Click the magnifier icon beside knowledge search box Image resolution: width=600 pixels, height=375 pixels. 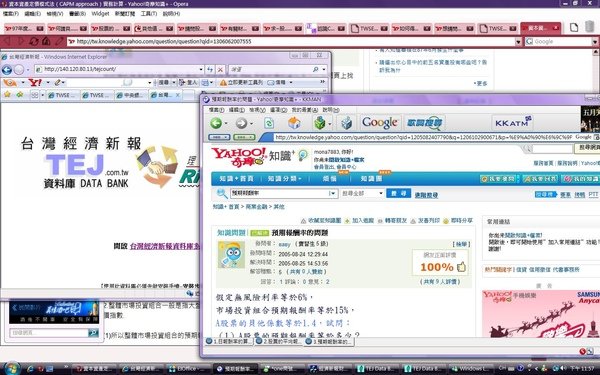[x=222, y=194]
